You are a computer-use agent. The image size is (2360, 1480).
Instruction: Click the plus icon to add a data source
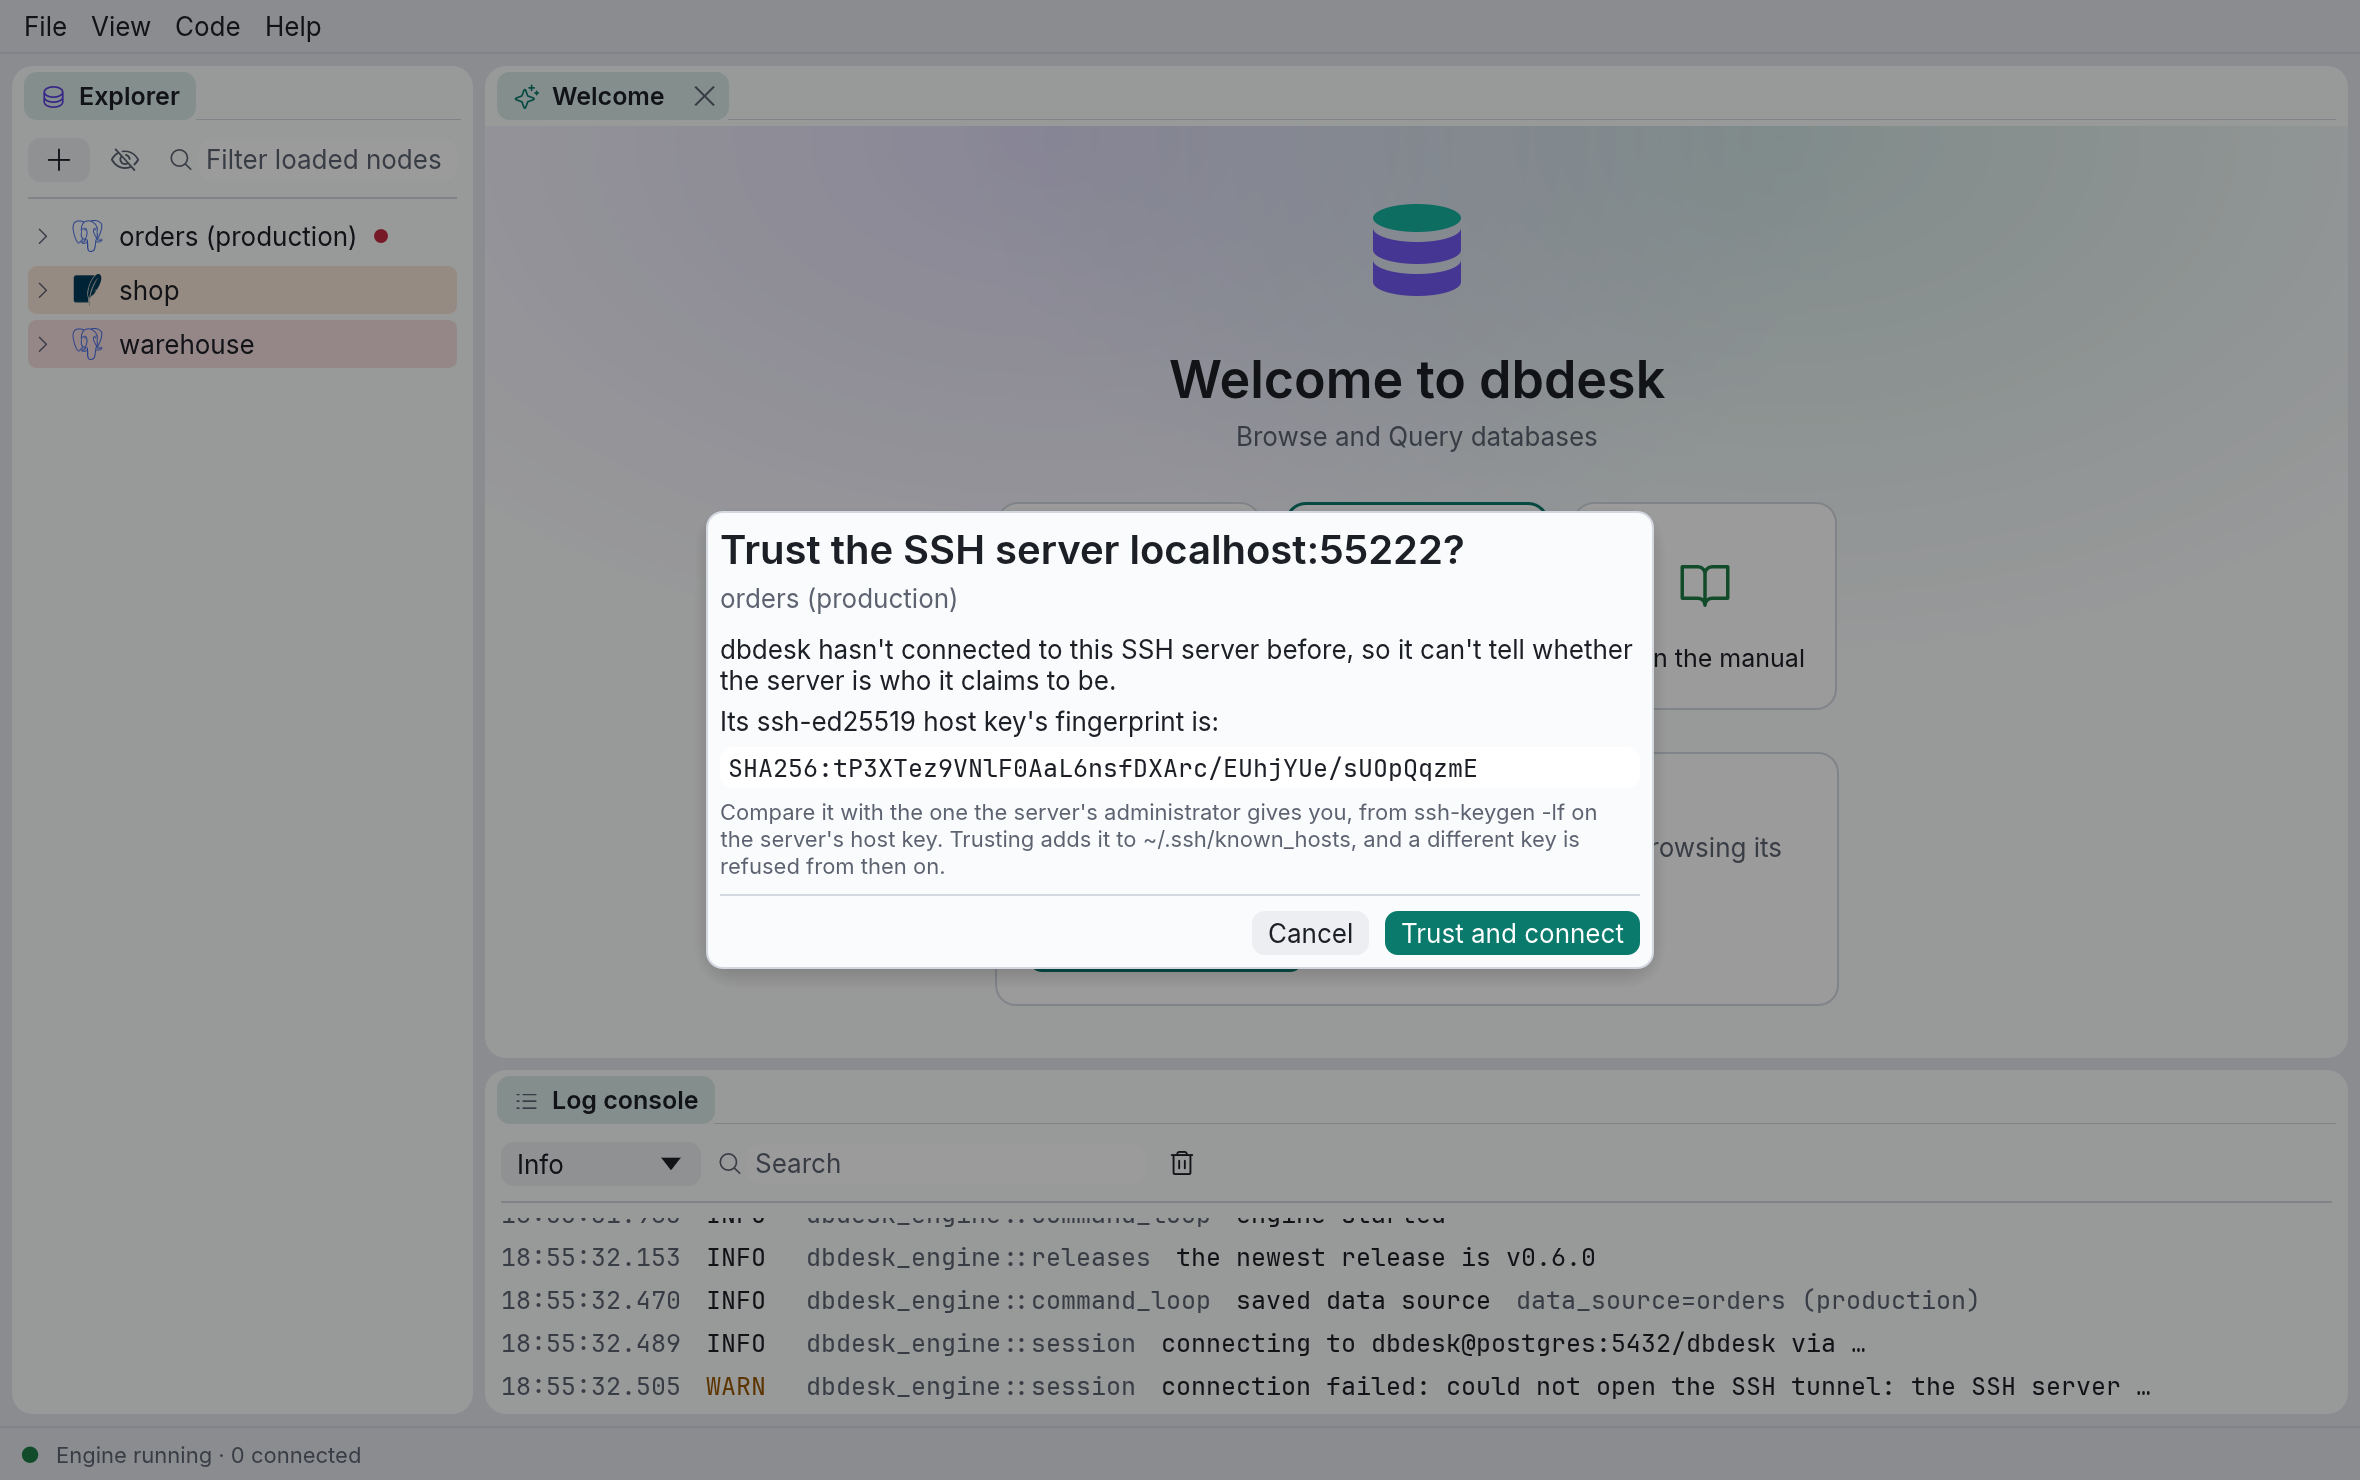pyautogui.click(x=59, y=160)
